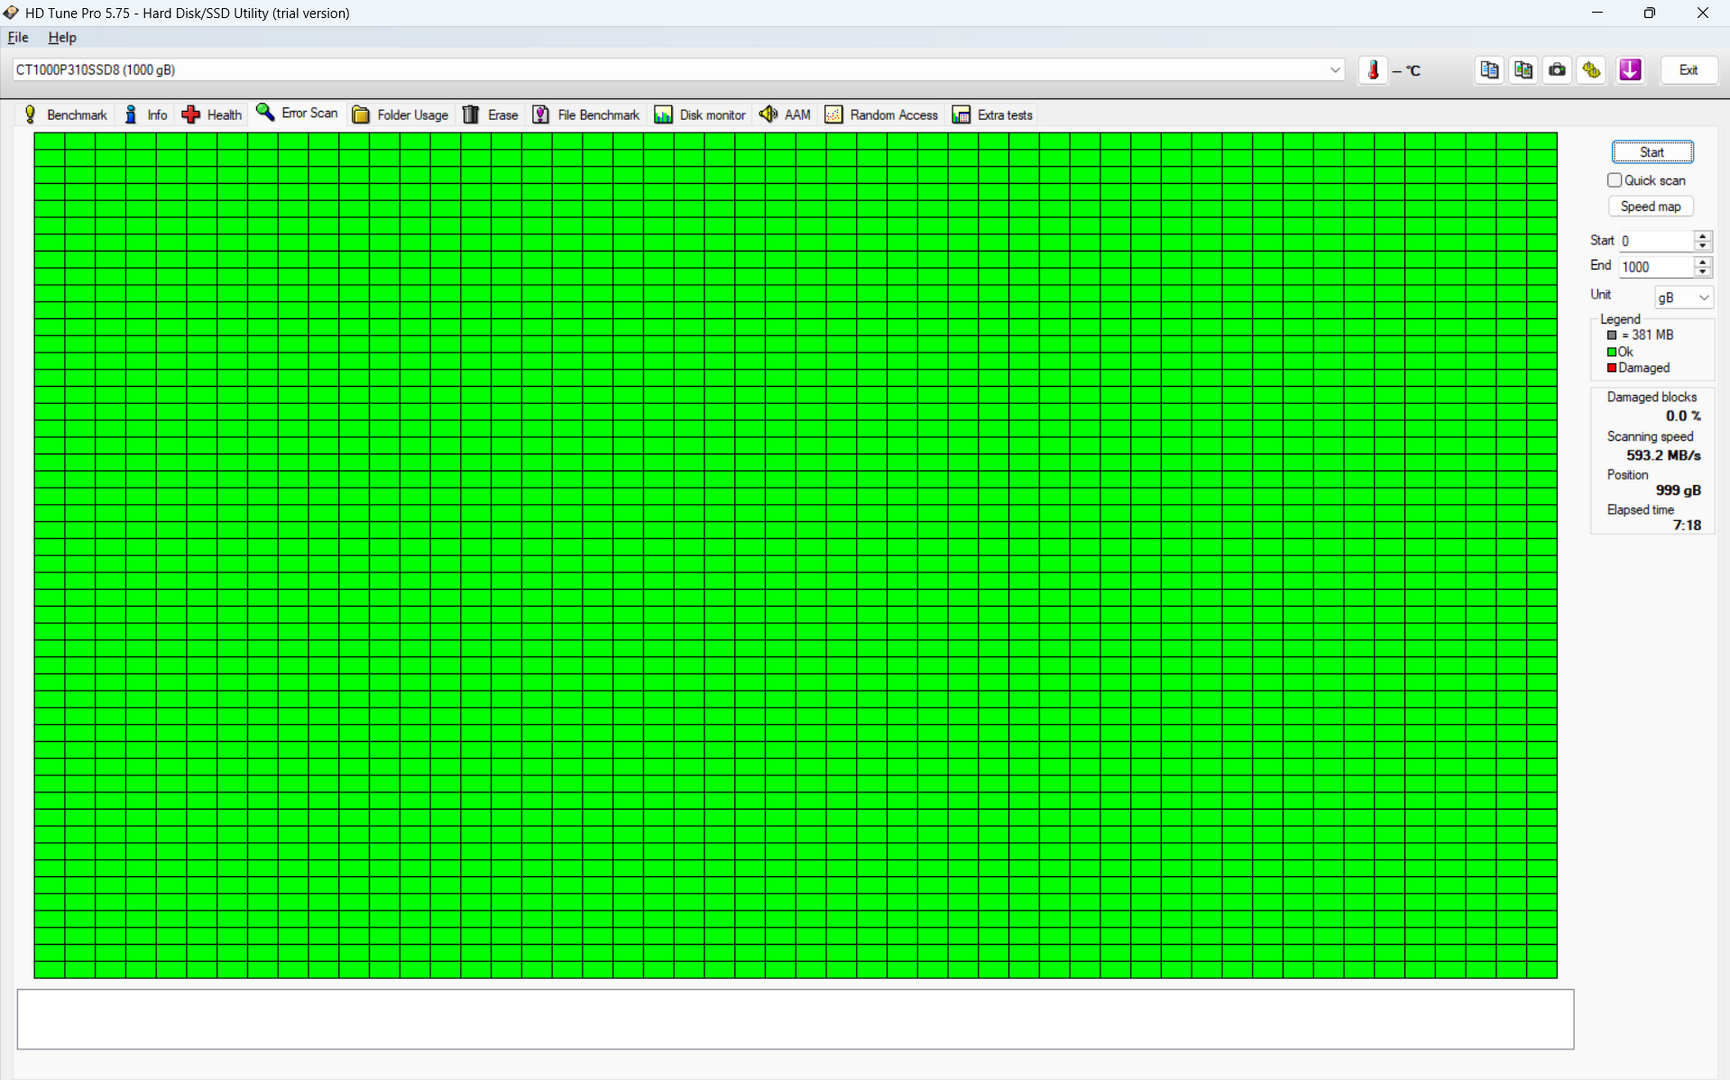Open the Benchmark tab

click(x=65, y=114)
